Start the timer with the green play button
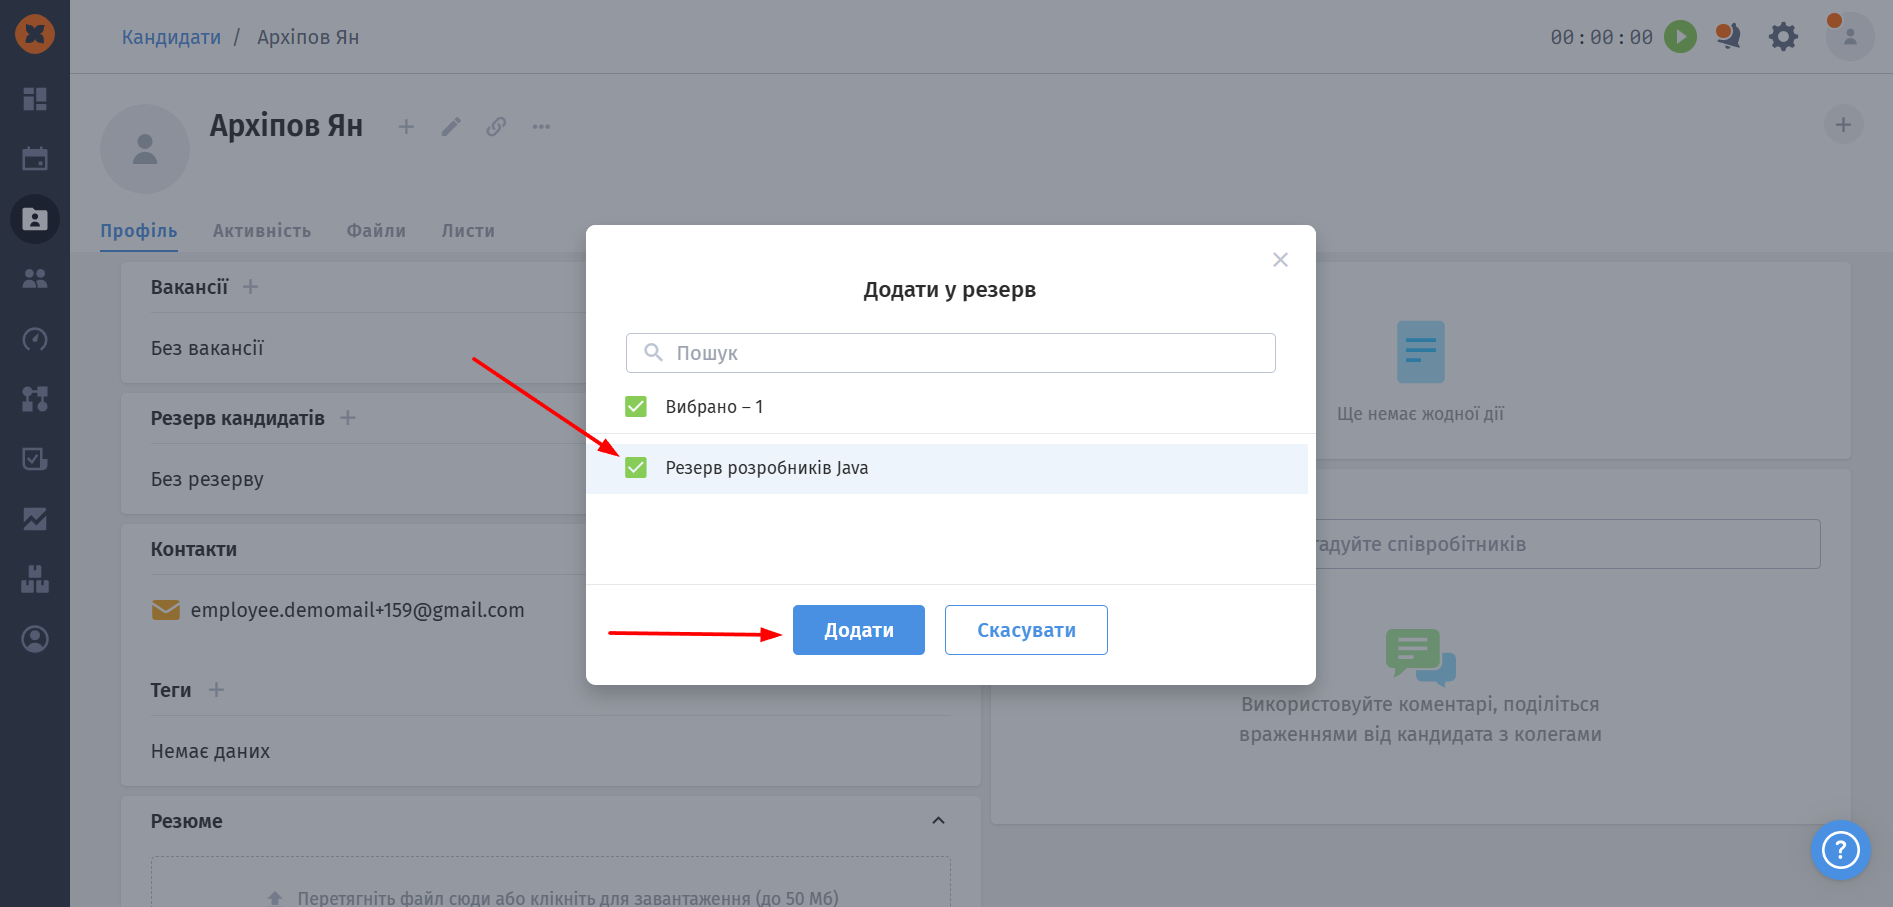 point(1680,37)
